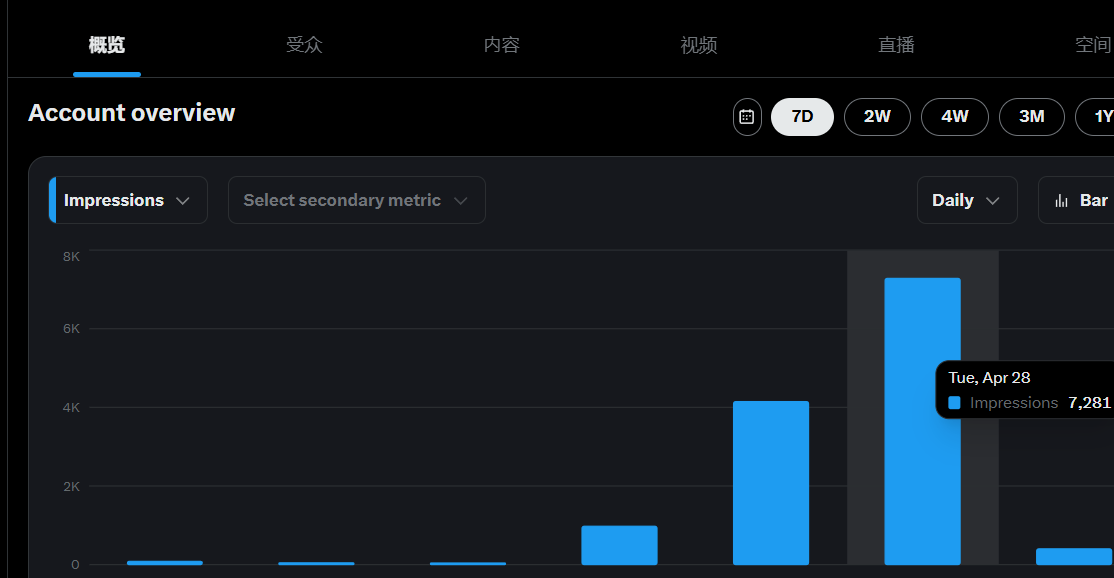Image resolution: width=1114 pixels, height=578 pixels.
Task: Open the Select secondary metric dropdown
Action: point(356,200)
